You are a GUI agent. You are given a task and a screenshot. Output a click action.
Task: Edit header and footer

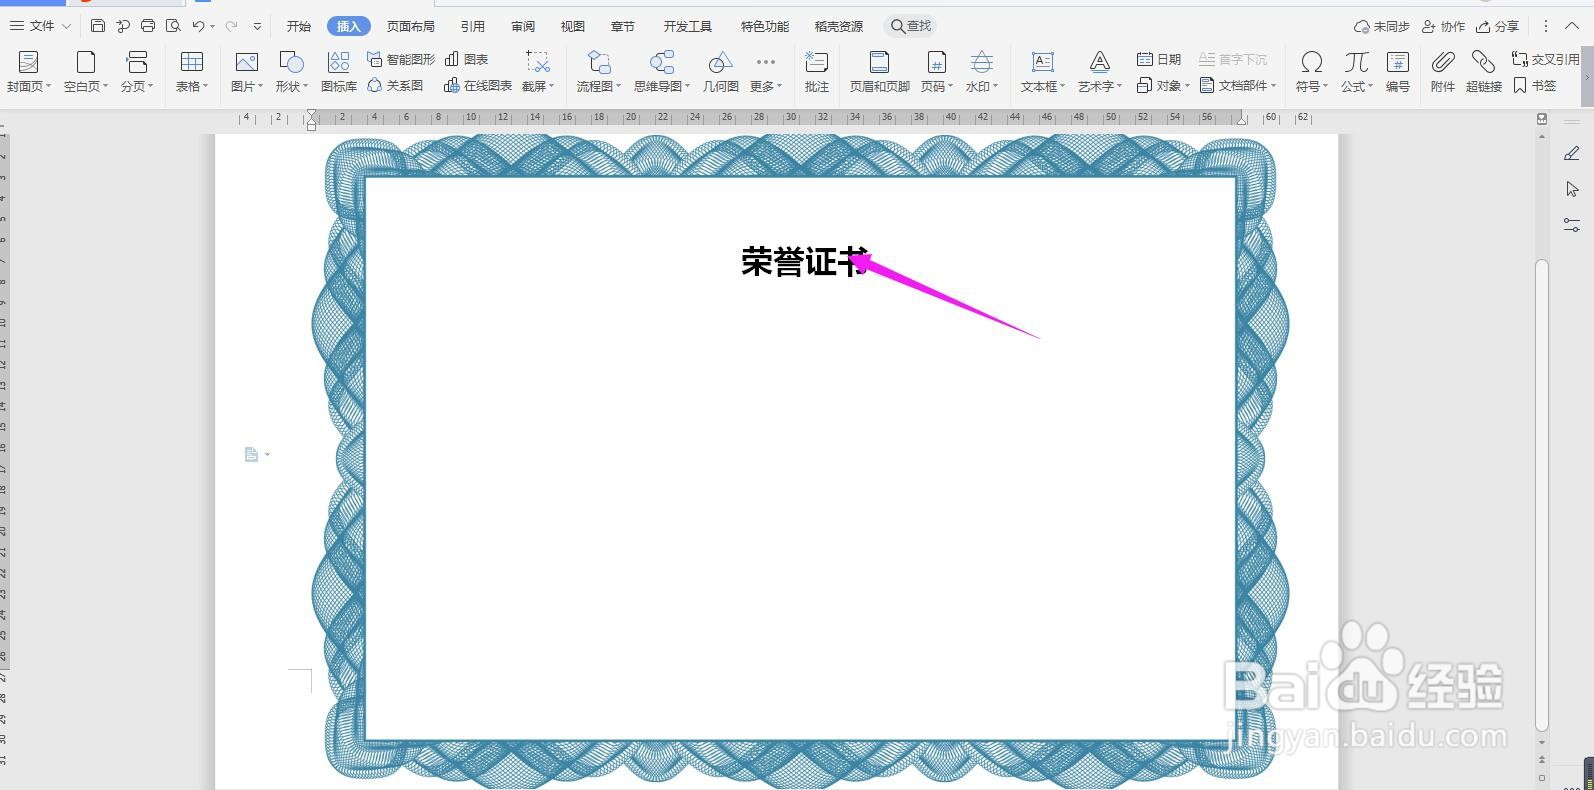(x=879, y=72)
